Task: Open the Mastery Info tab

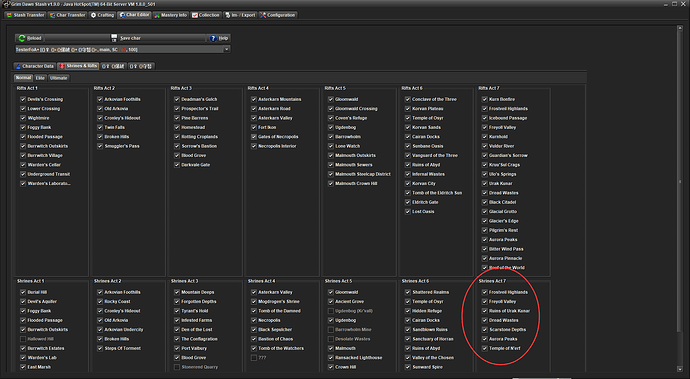Action: [x=170, y=15]
